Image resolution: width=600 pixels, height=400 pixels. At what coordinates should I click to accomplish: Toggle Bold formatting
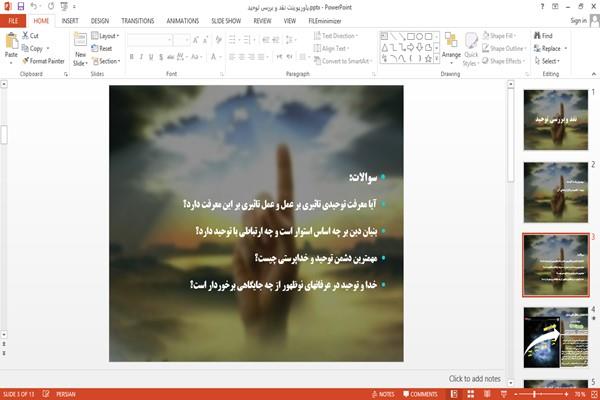tap(132, 57)
